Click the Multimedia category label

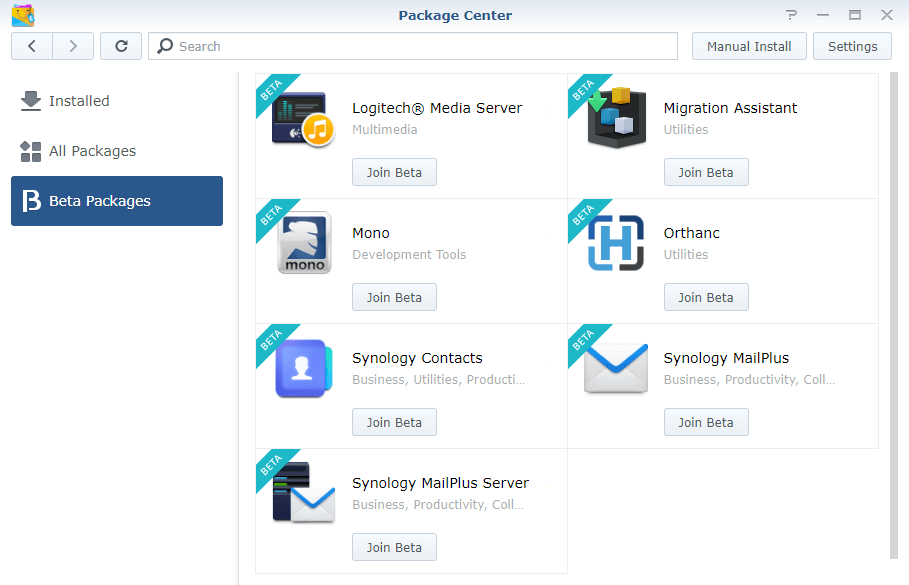point(385,129)
